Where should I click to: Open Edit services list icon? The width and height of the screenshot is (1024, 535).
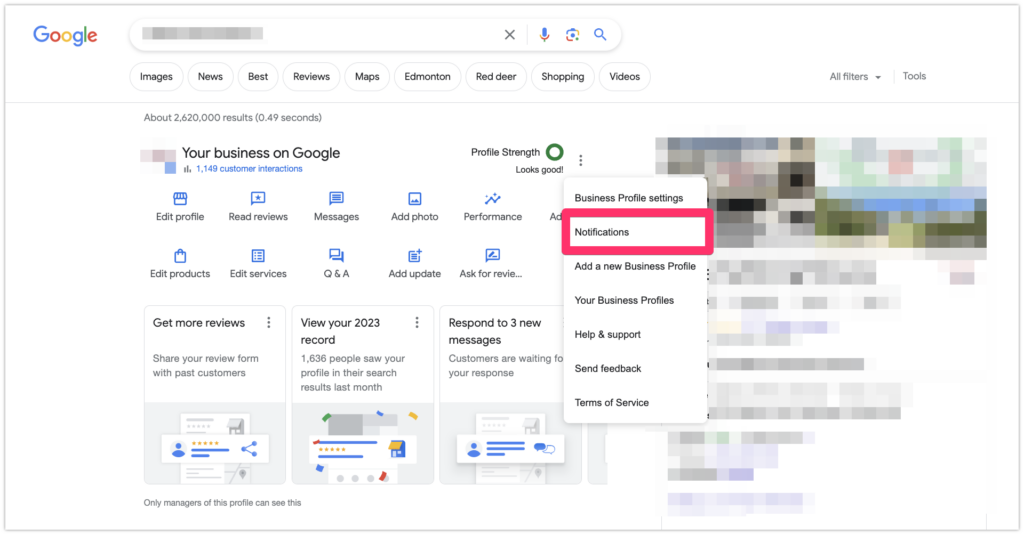point(258,255)
